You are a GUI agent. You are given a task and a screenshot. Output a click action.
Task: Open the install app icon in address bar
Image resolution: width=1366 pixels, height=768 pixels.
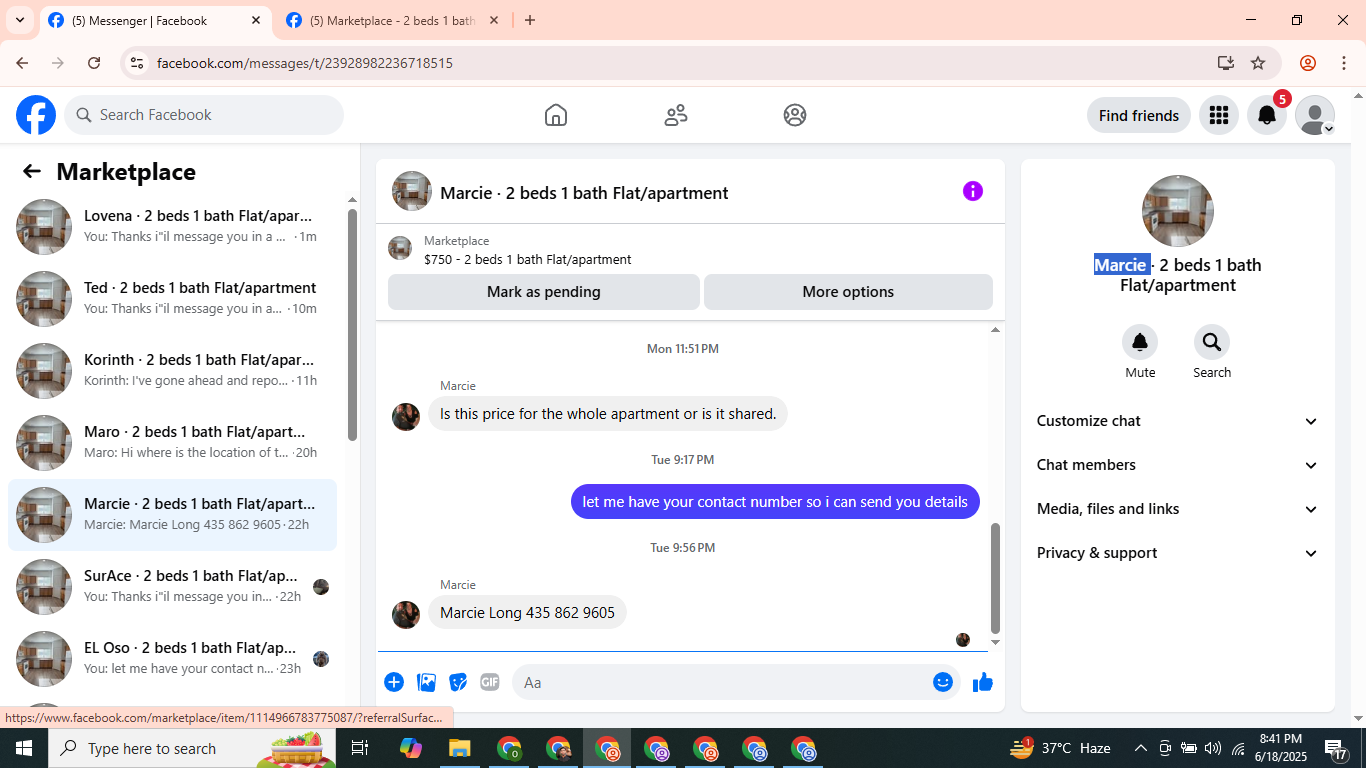click(x=1226, y=63)
